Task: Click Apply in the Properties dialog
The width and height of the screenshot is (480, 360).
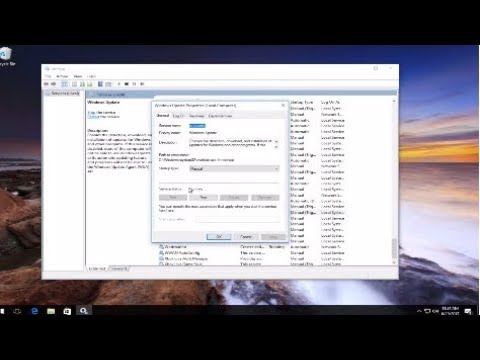Action: 273,236
